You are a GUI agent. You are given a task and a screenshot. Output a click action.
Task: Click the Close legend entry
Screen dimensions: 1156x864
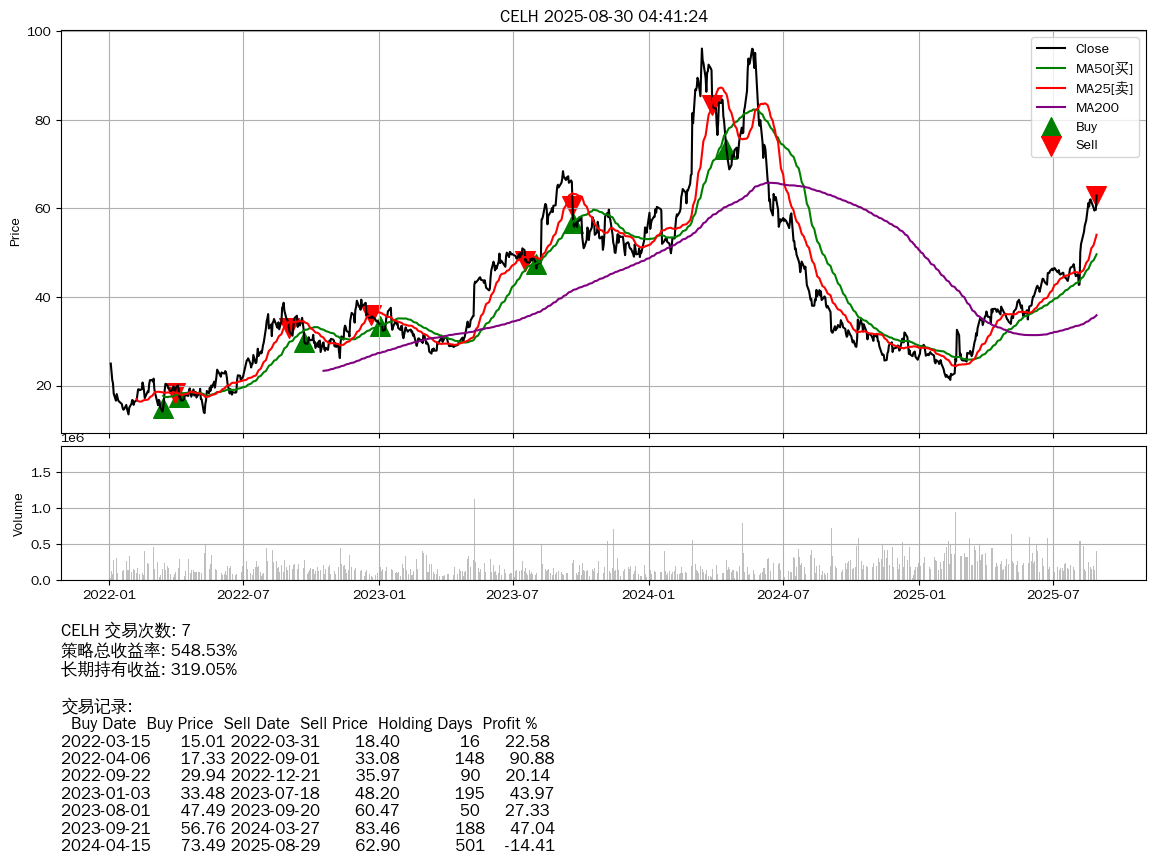click(1091, 49)
